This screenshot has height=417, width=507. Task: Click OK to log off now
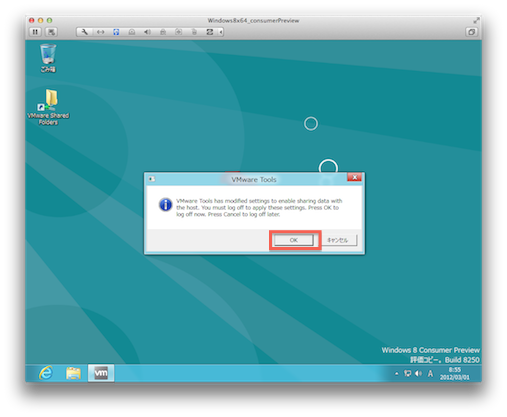coord(294,240)
